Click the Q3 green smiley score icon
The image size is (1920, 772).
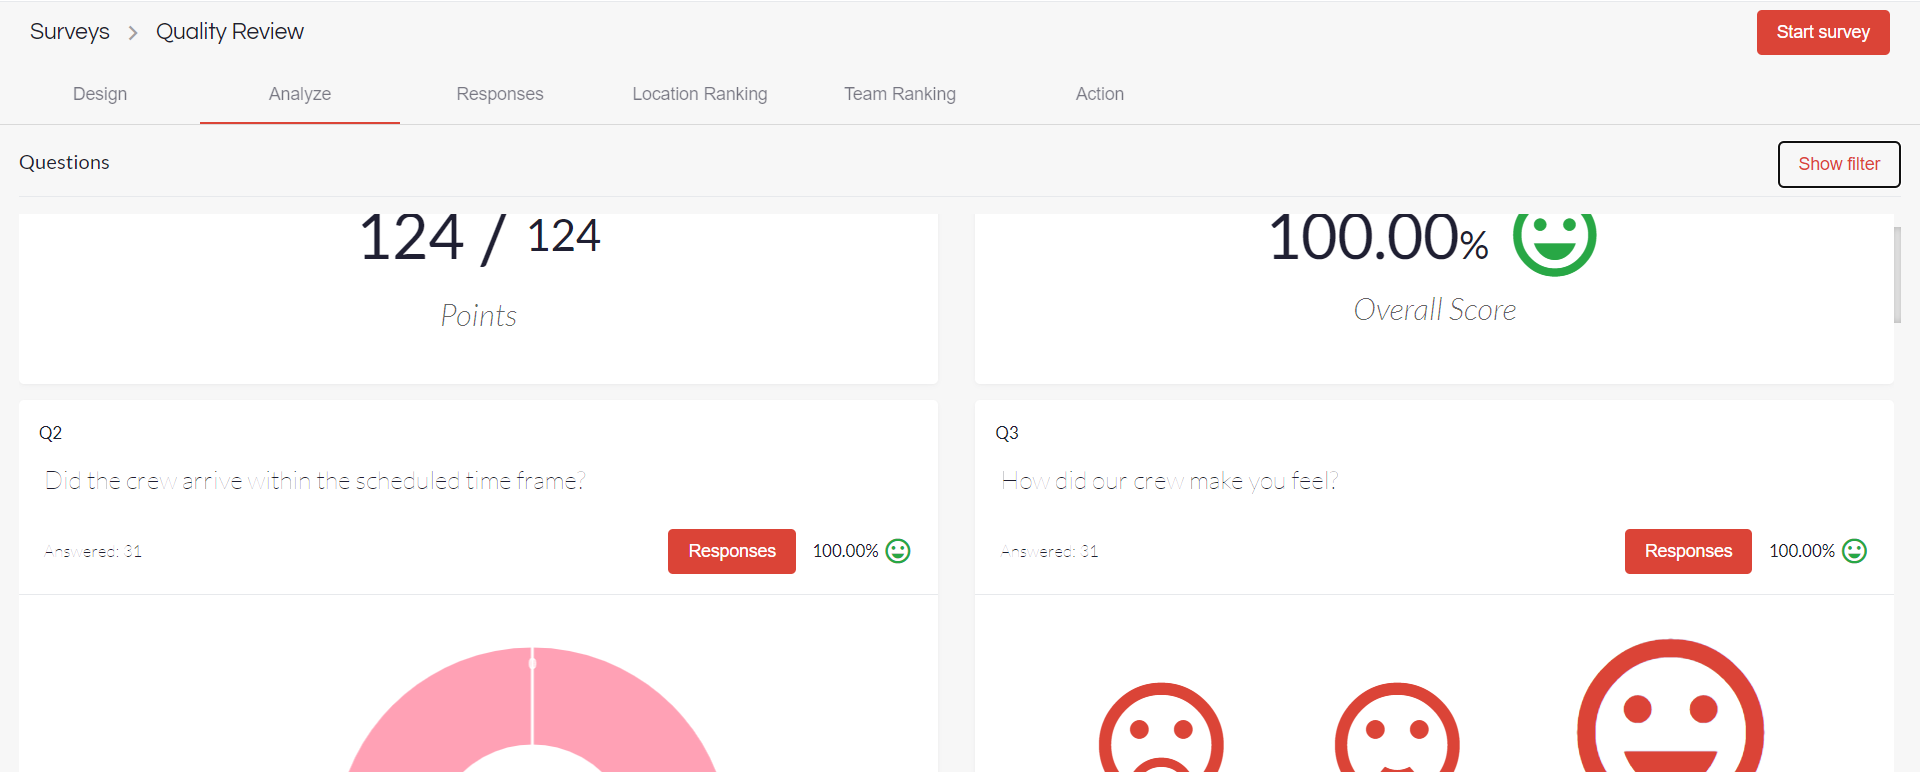pyautogui.click(x=1855, y=551)
